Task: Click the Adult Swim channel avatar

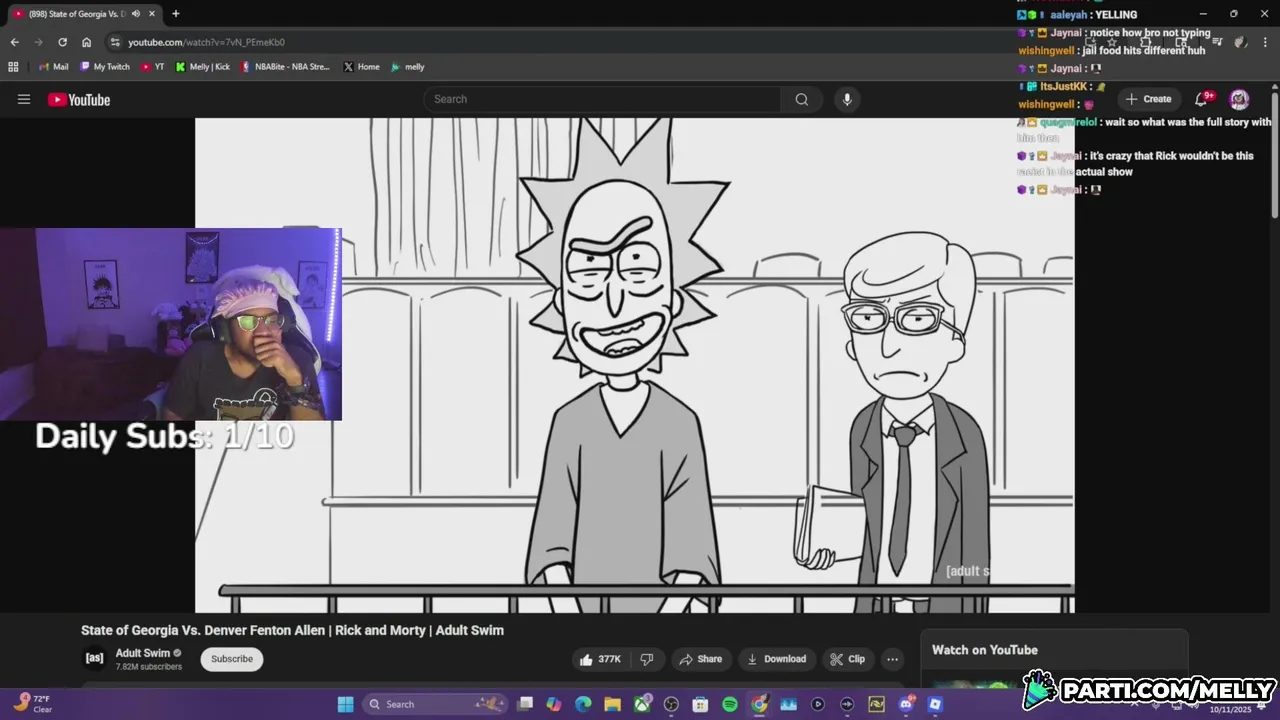Action: tap(94, 658)
